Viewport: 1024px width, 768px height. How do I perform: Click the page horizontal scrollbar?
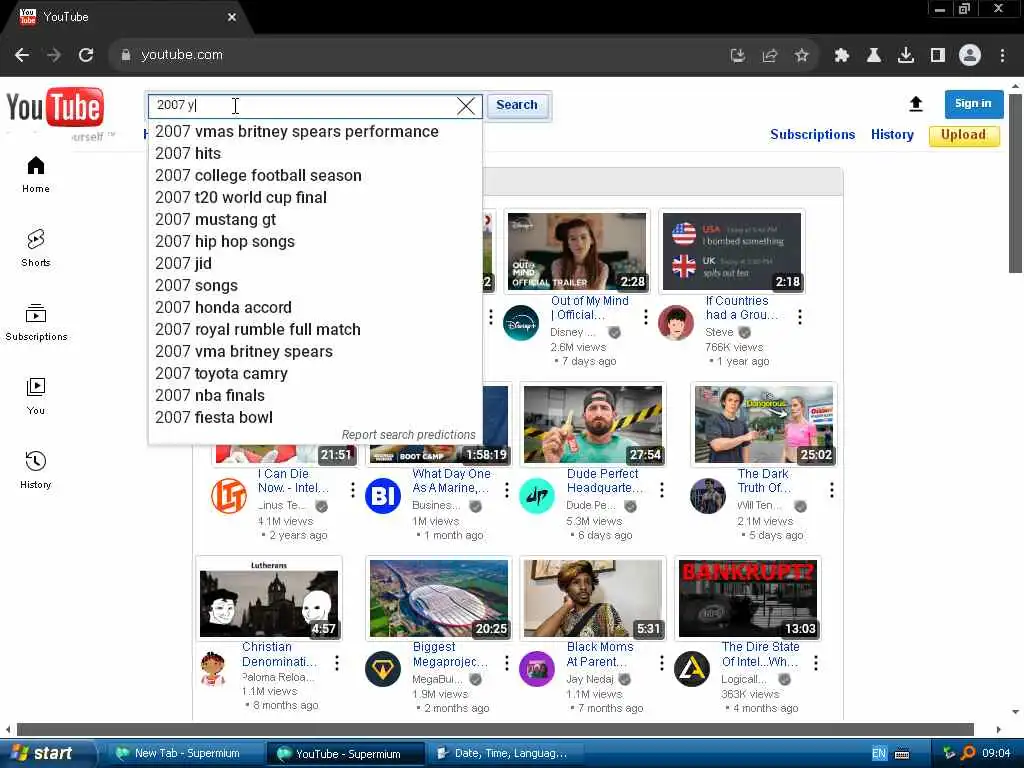(495, 729)
